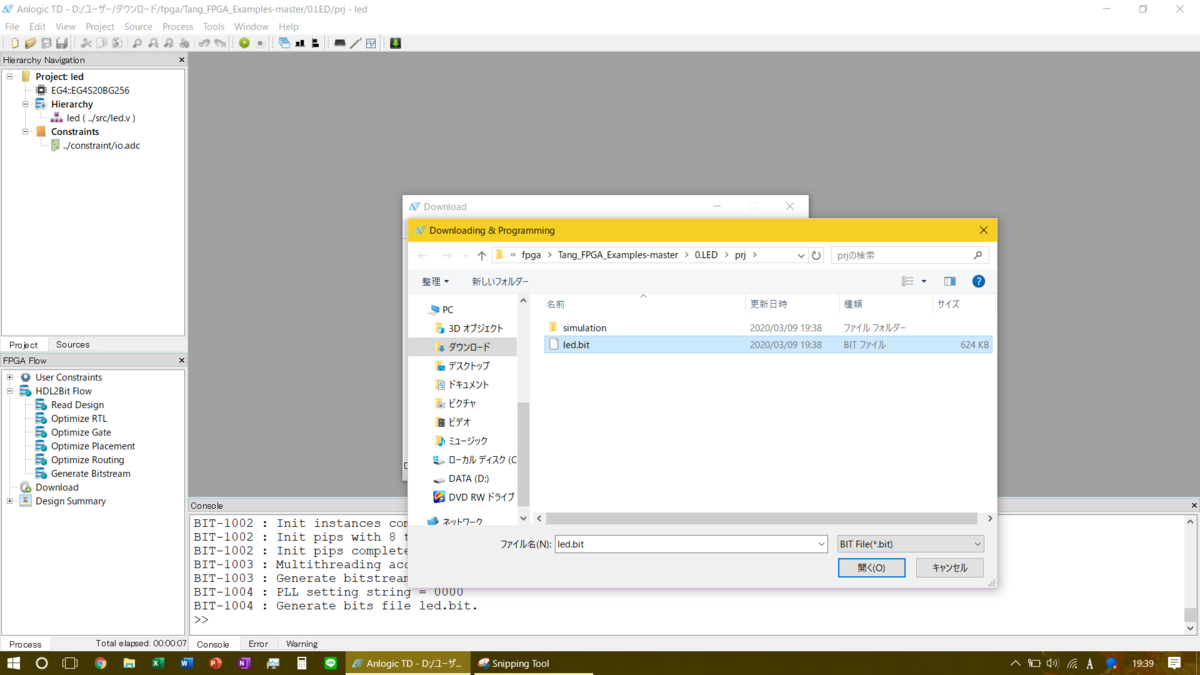Click the Stop process toolbar icon

(x=260, y=43)
